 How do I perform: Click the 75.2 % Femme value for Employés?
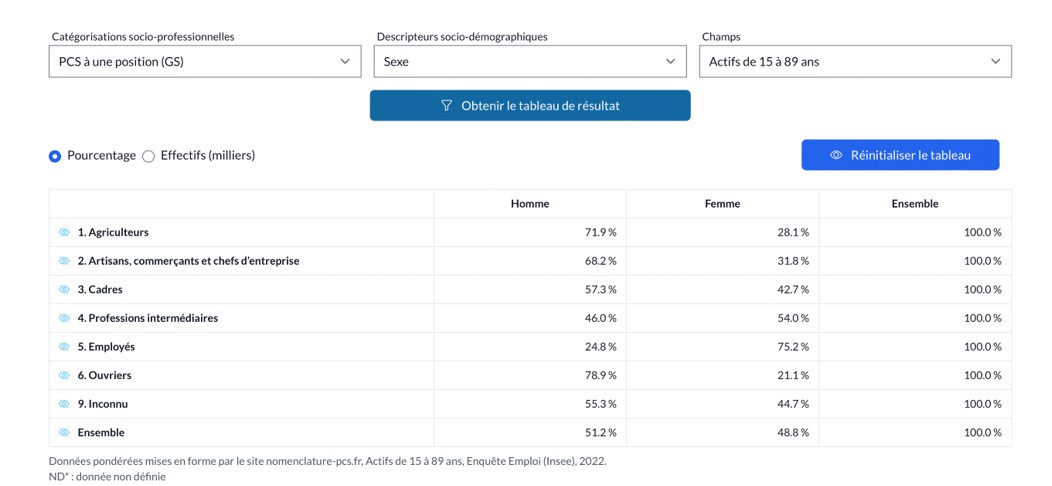pyautogui.click(x=793, y=347)
